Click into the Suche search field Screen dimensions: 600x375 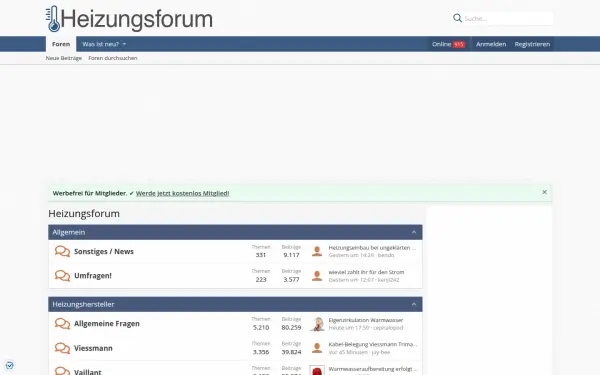508,18
